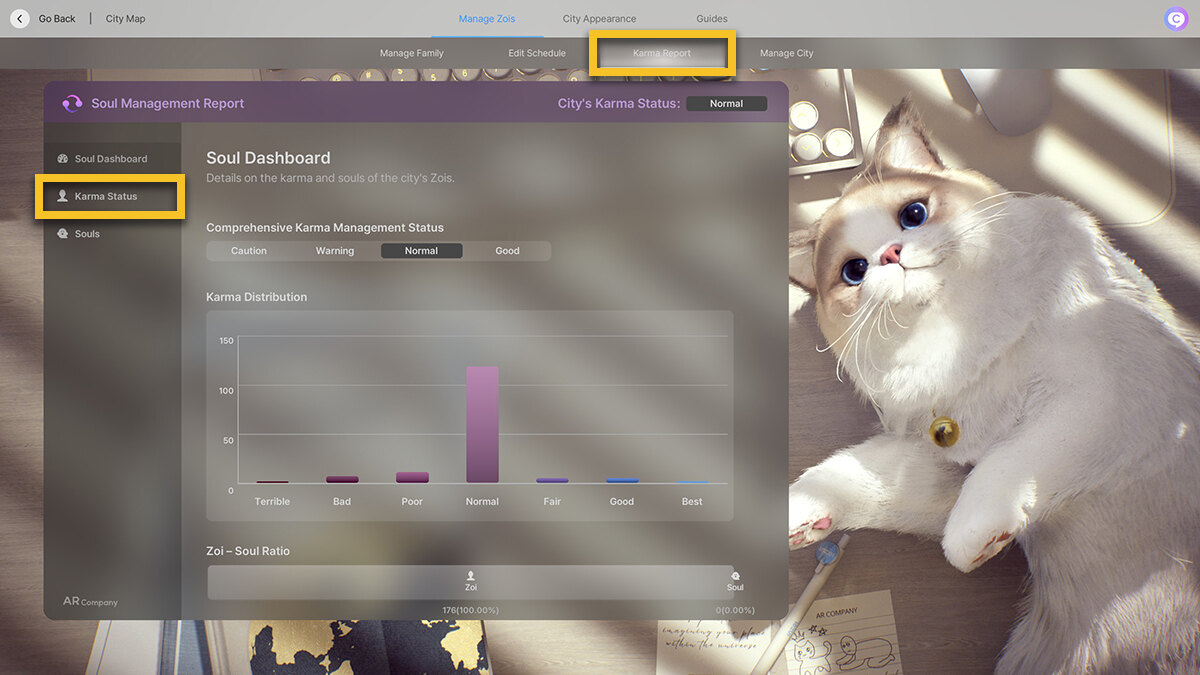Open the Edit Schedule sub-tab
The height and width of the screenshot is (675, 1200).
point(537,53)
